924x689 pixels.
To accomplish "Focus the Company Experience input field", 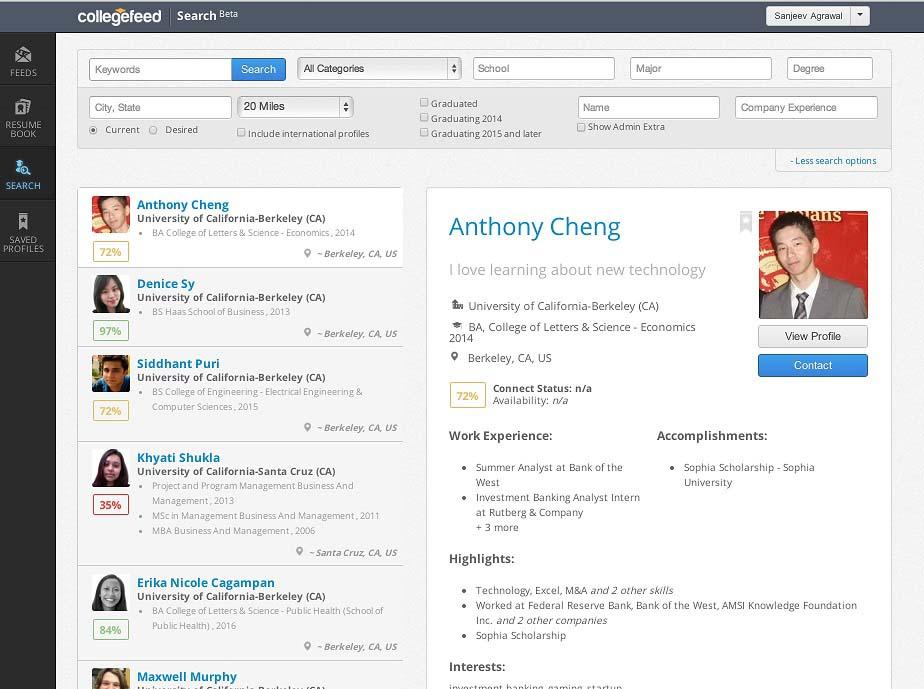I will pos(806,107).
